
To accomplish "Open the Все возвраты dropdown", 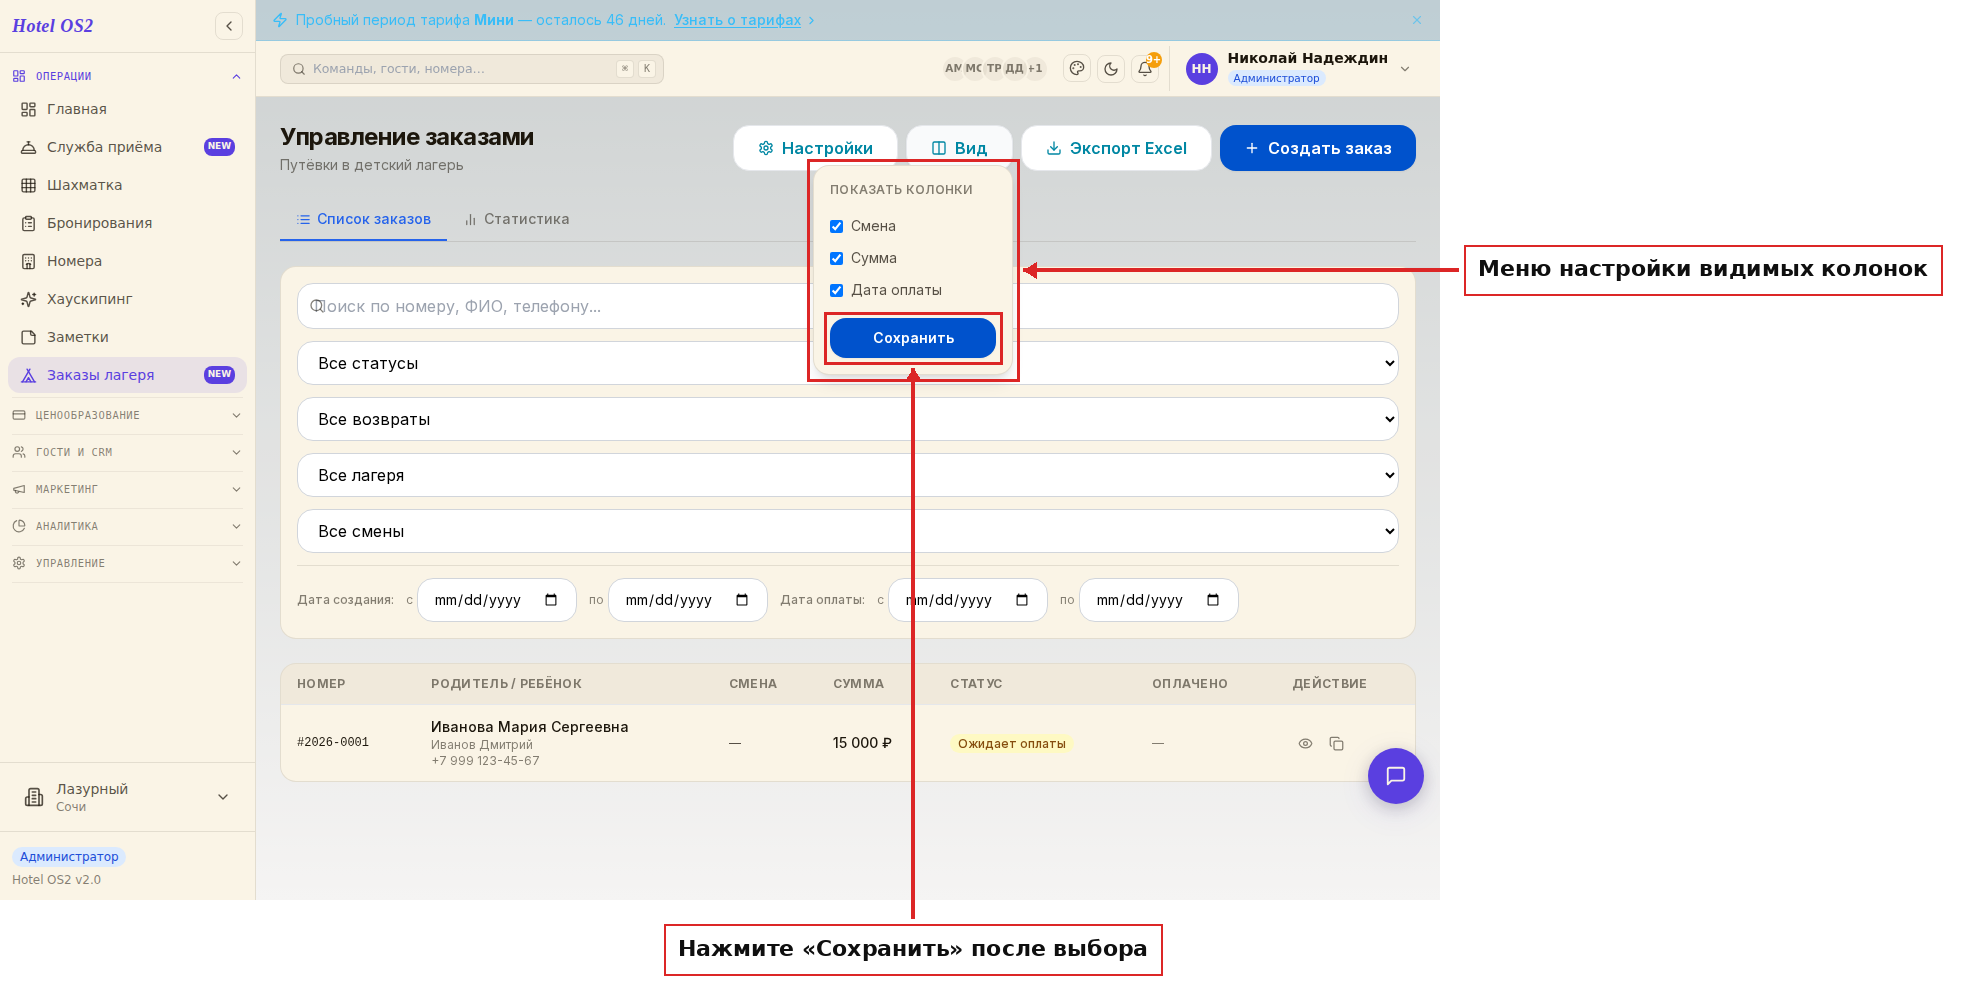I will coord(847,419).
